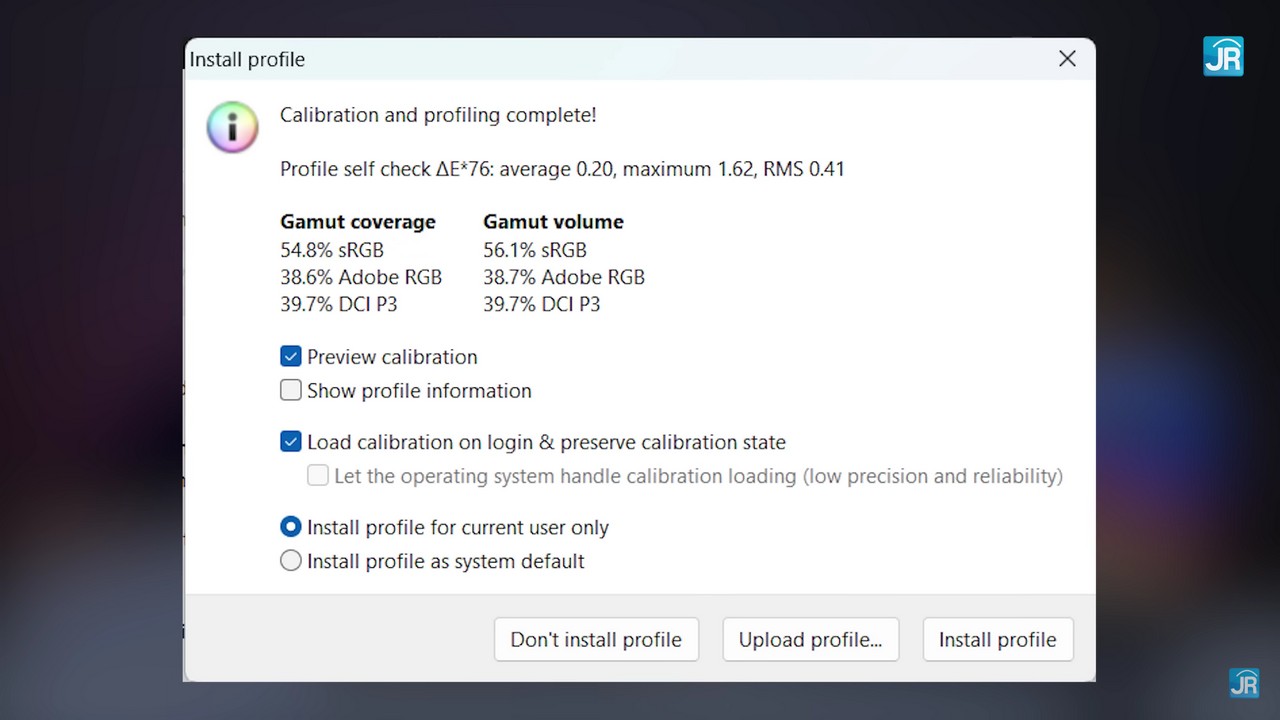Select Install profile for current user only
The image size is (1280, 720).
(x=291, y=527)
